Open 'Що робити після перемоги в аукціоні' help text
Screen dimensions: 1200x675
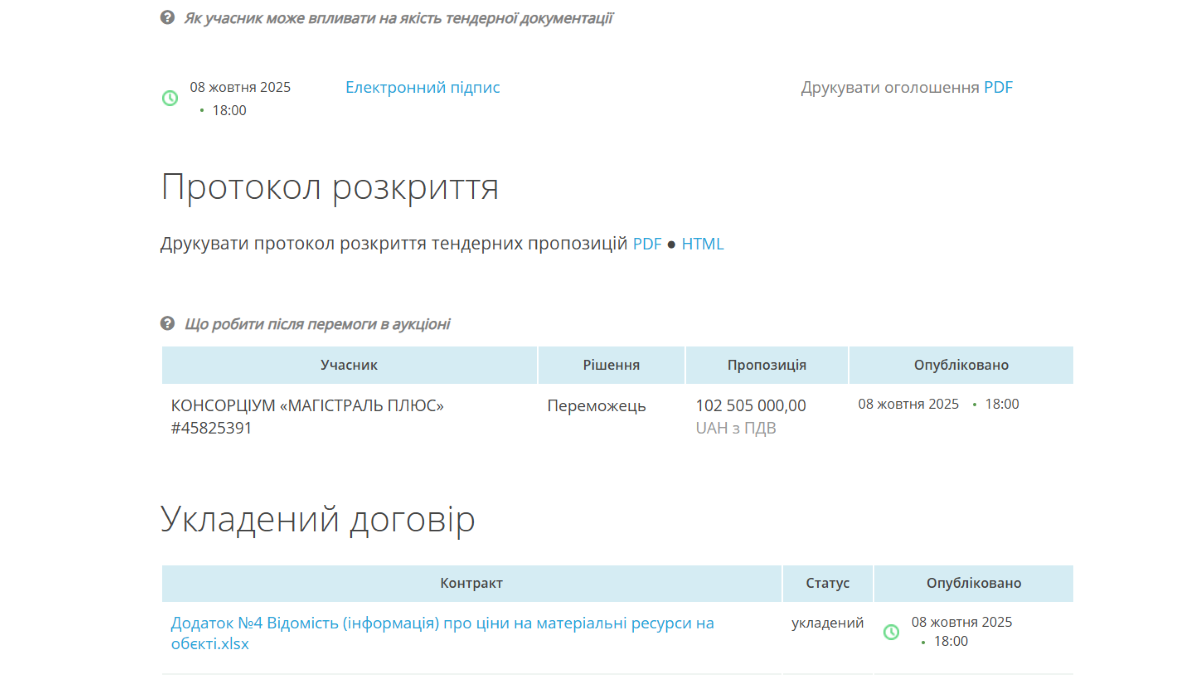tap(317, 324)
